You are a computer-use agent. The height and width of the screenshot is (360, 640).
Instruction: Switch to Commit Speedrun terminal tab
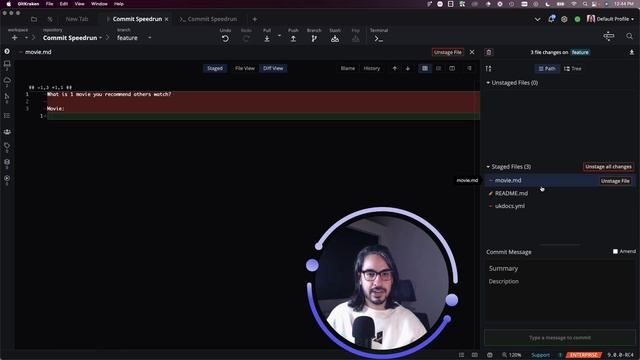[209, 19]
